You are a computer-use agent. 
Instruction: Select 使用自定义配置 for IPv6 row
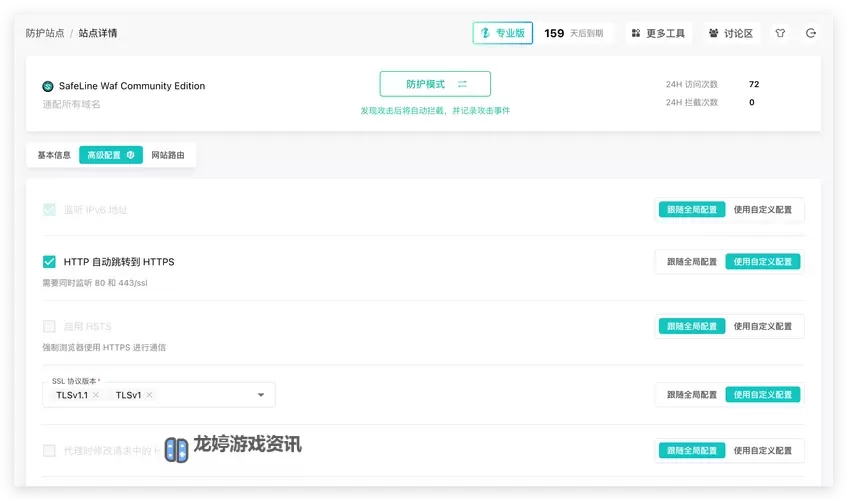762,210
